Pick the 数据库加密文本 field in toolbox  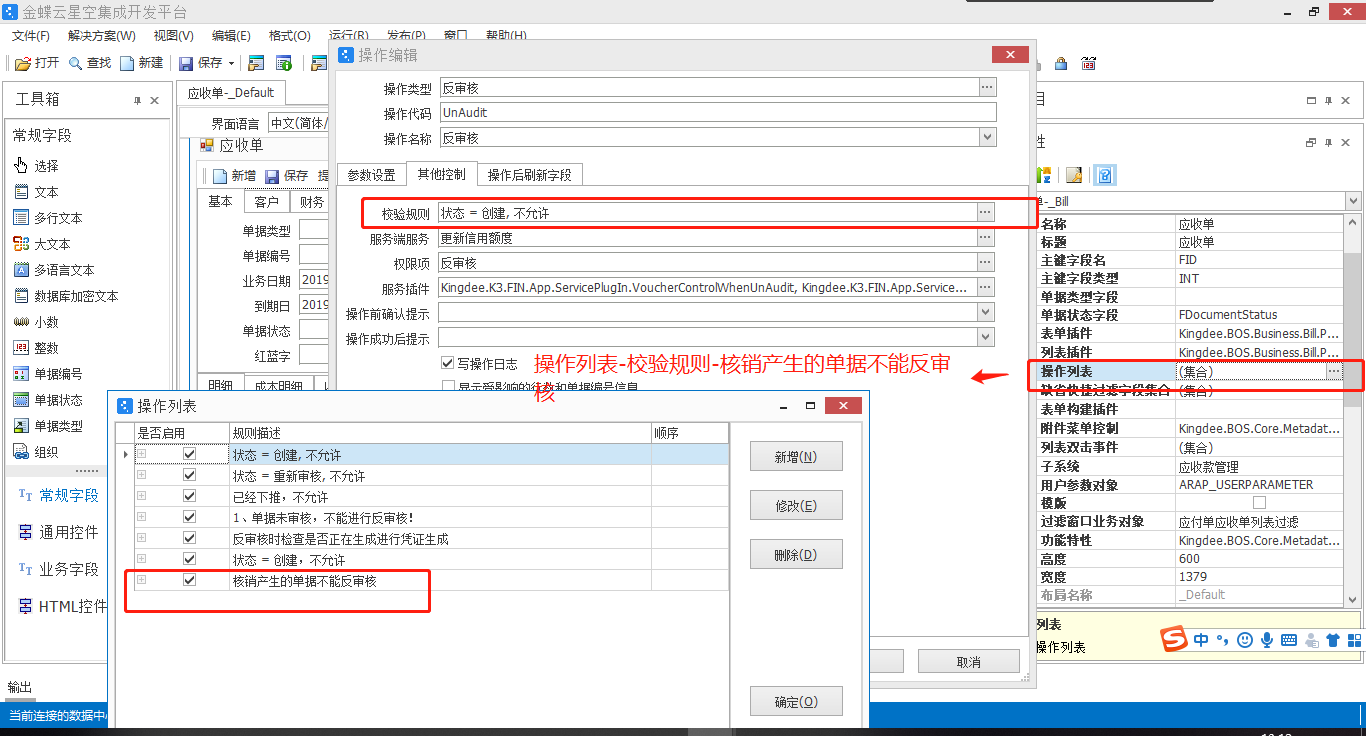66,296
